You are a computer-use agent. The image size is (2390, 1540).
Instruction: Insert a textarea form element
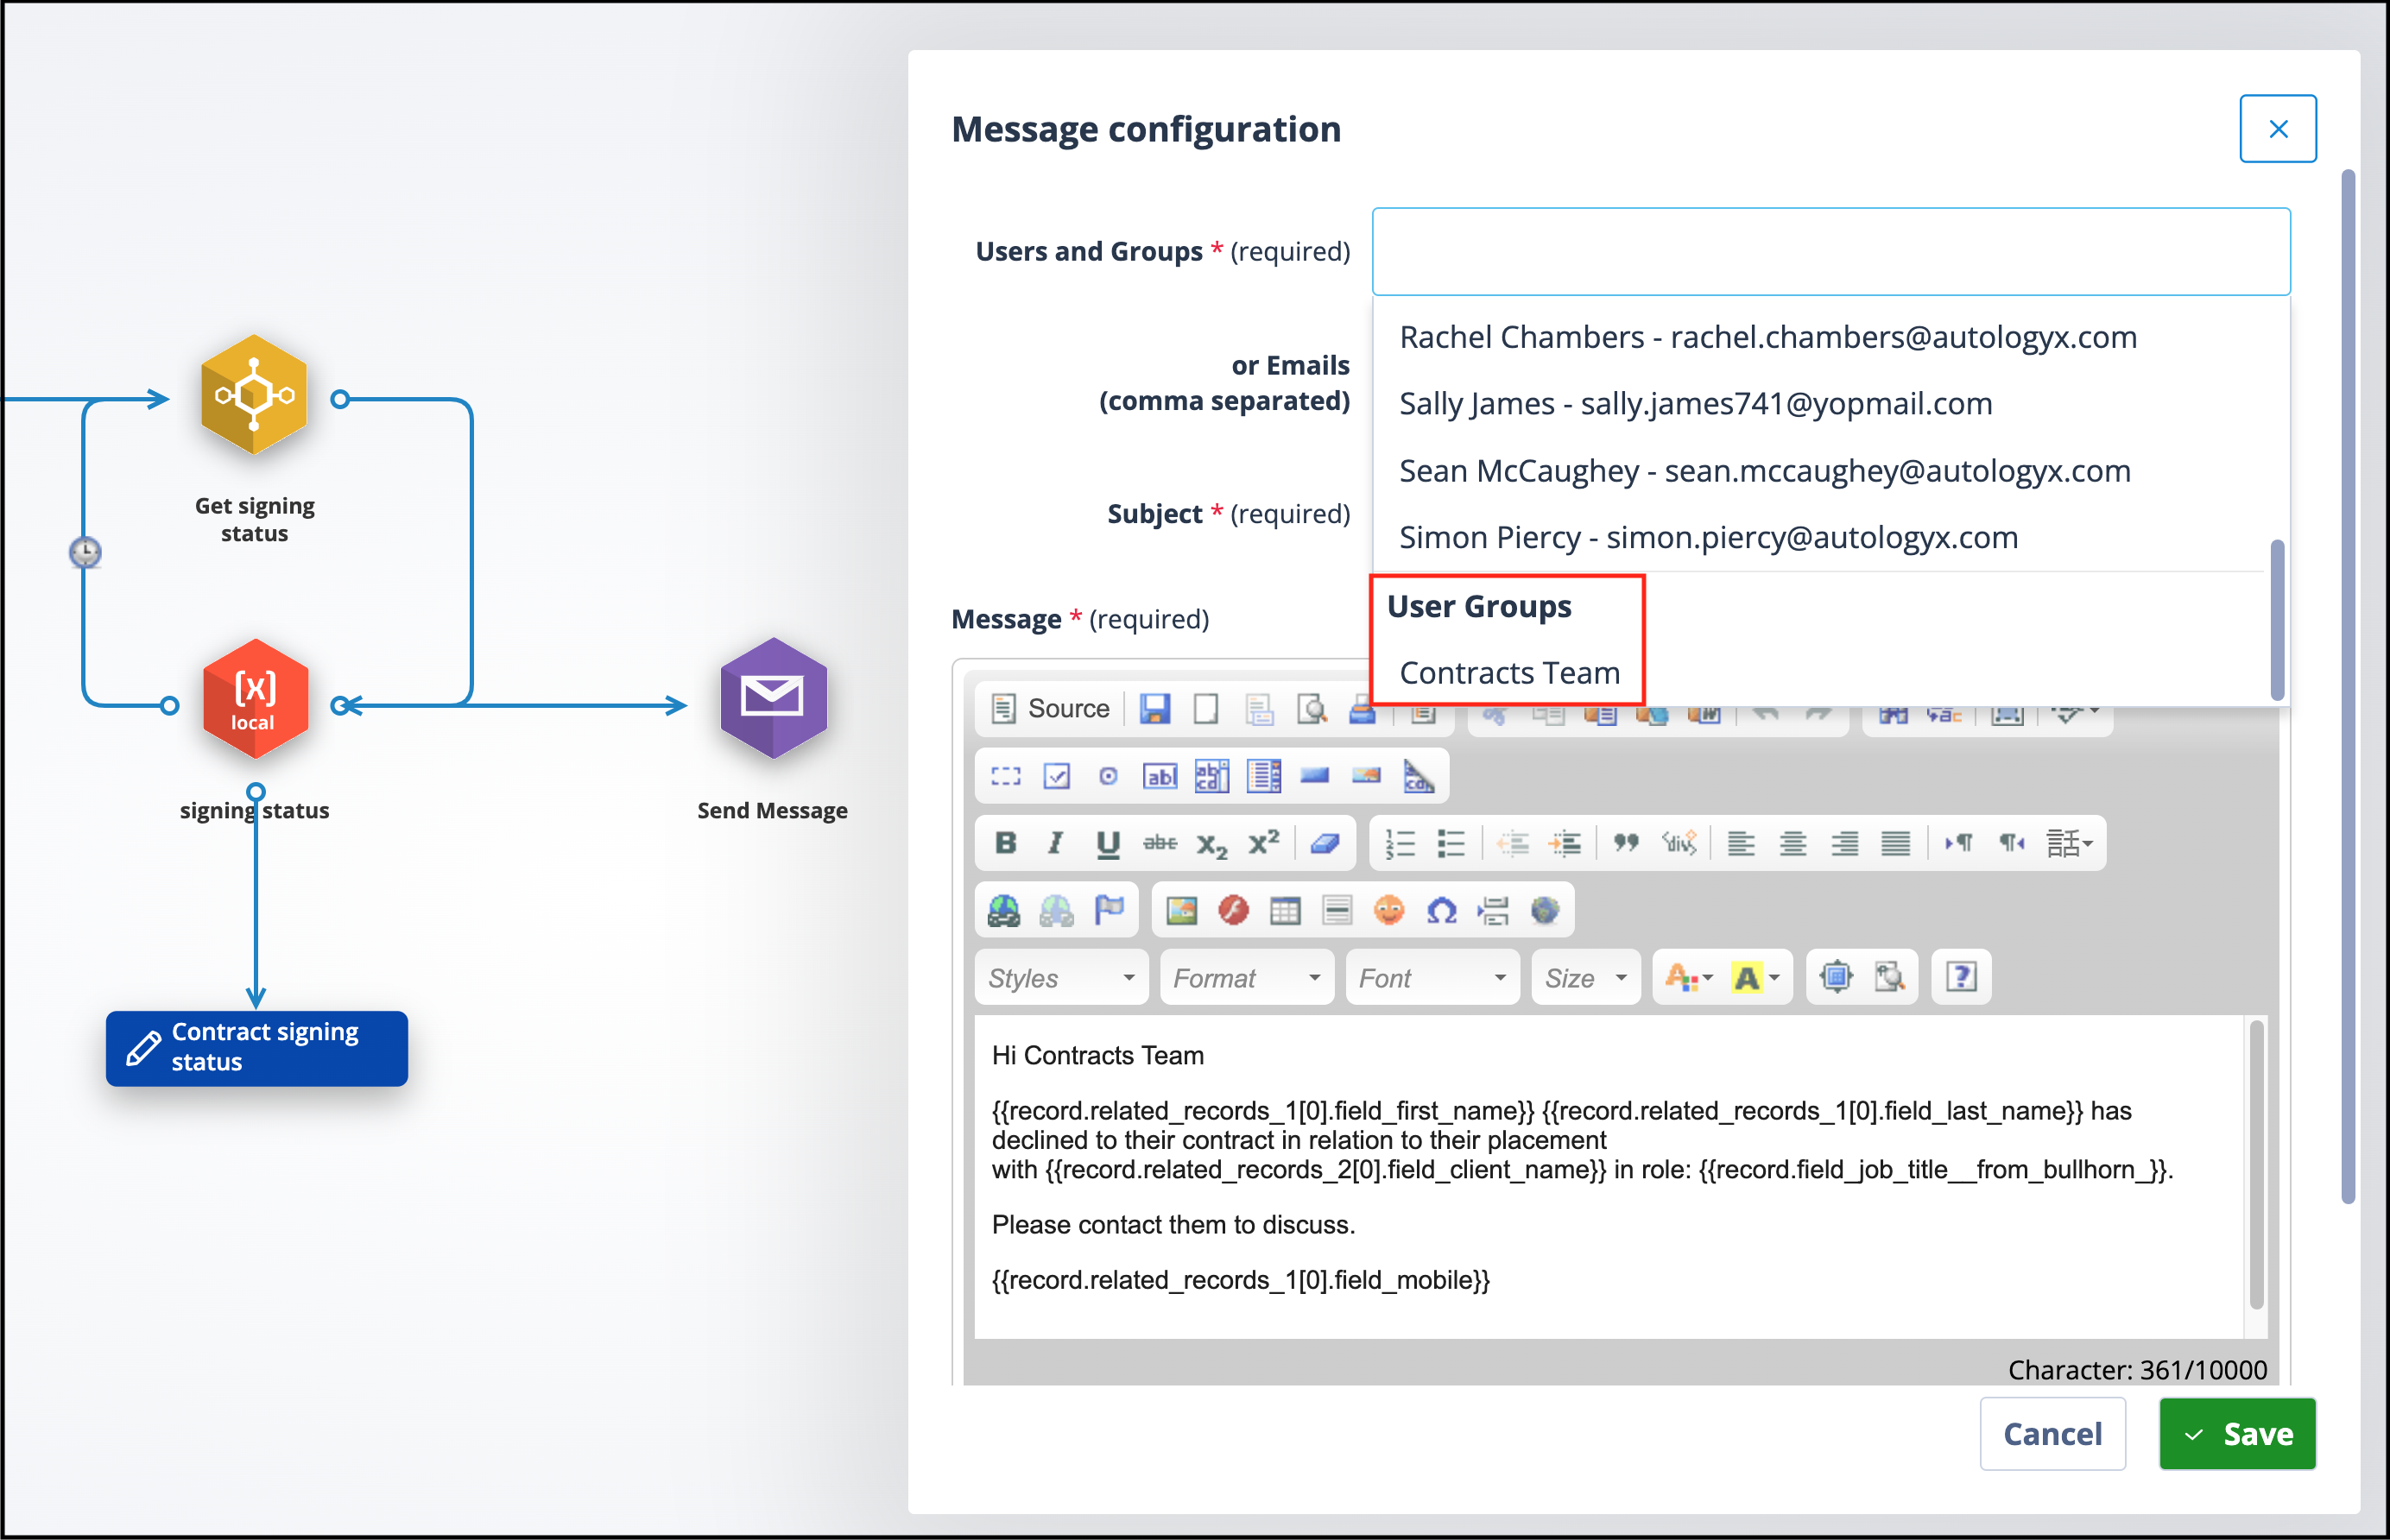[1212, 777]
